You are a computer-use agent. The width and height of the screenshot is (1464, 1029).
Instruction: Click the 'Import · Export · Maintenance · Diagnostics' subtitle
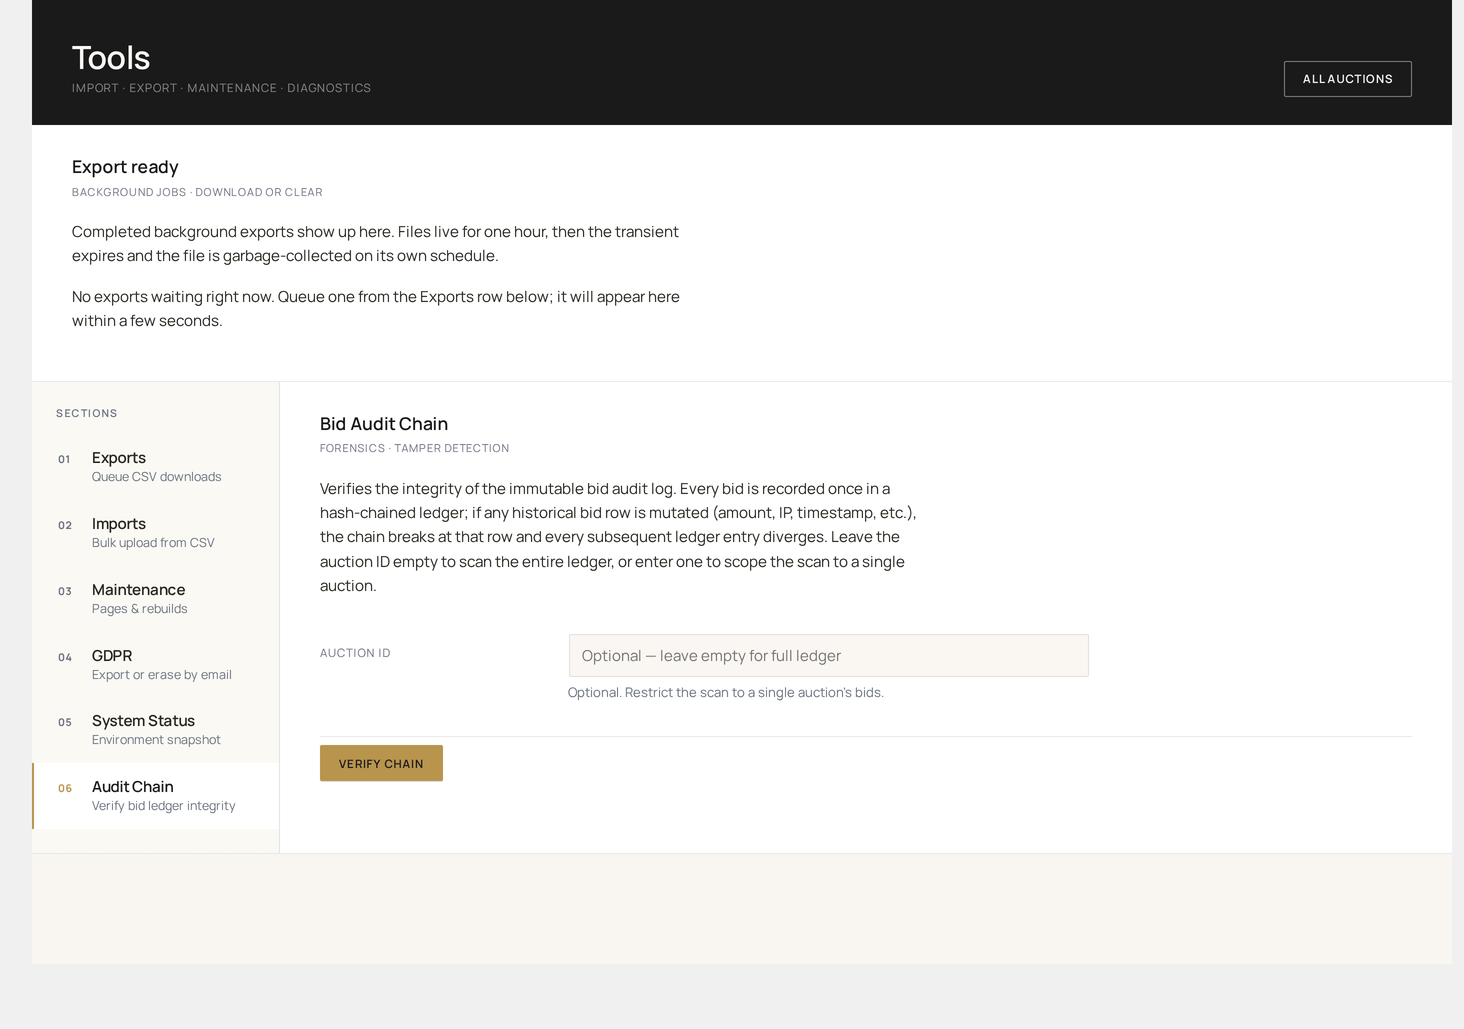pyautogui.click(x=221, y=88)
